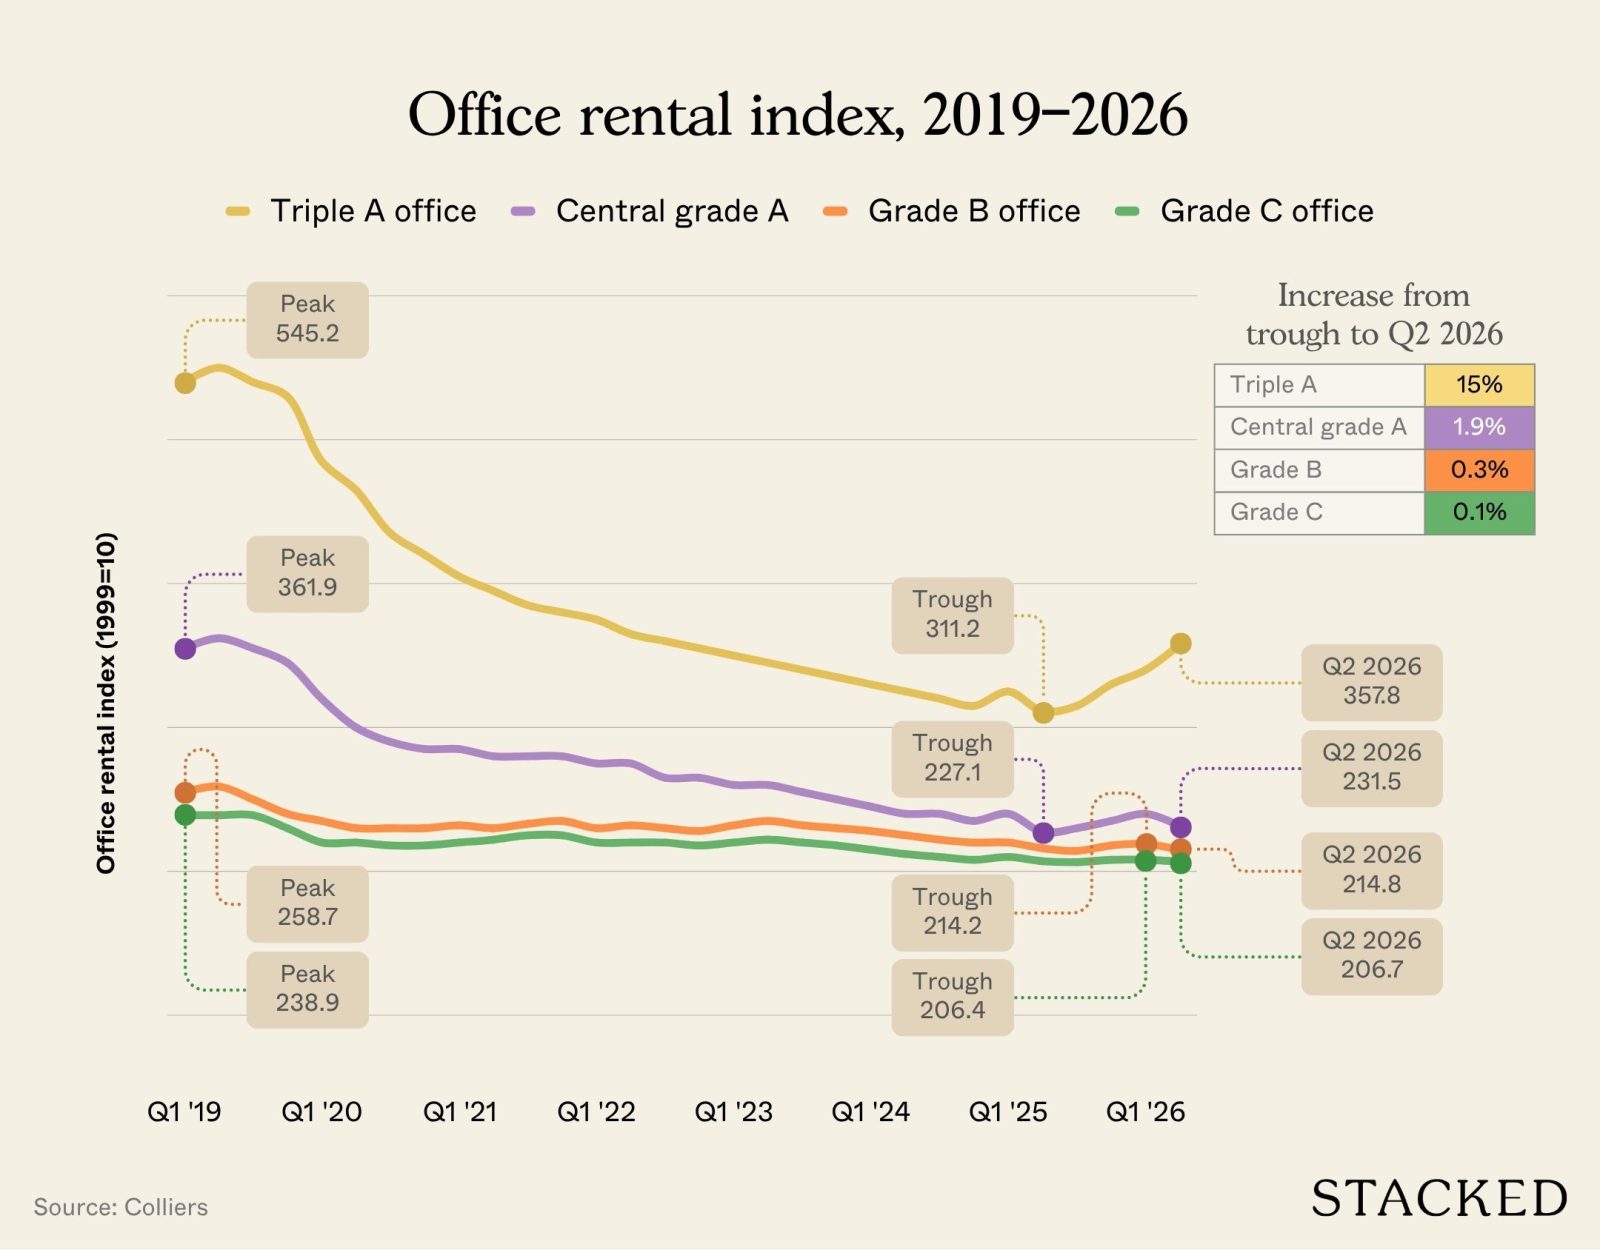Click the green Grade C legend marker
Screen dimensions: 1600x1250
click(1127, 211)
